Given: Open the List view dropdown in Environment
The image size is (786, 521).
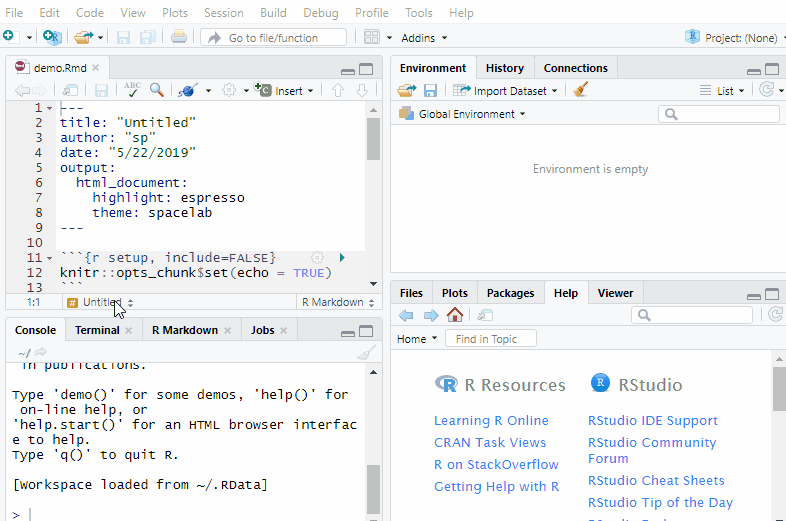Looking at the screenshot, I should pyautogui.click(x=722, y=91).
